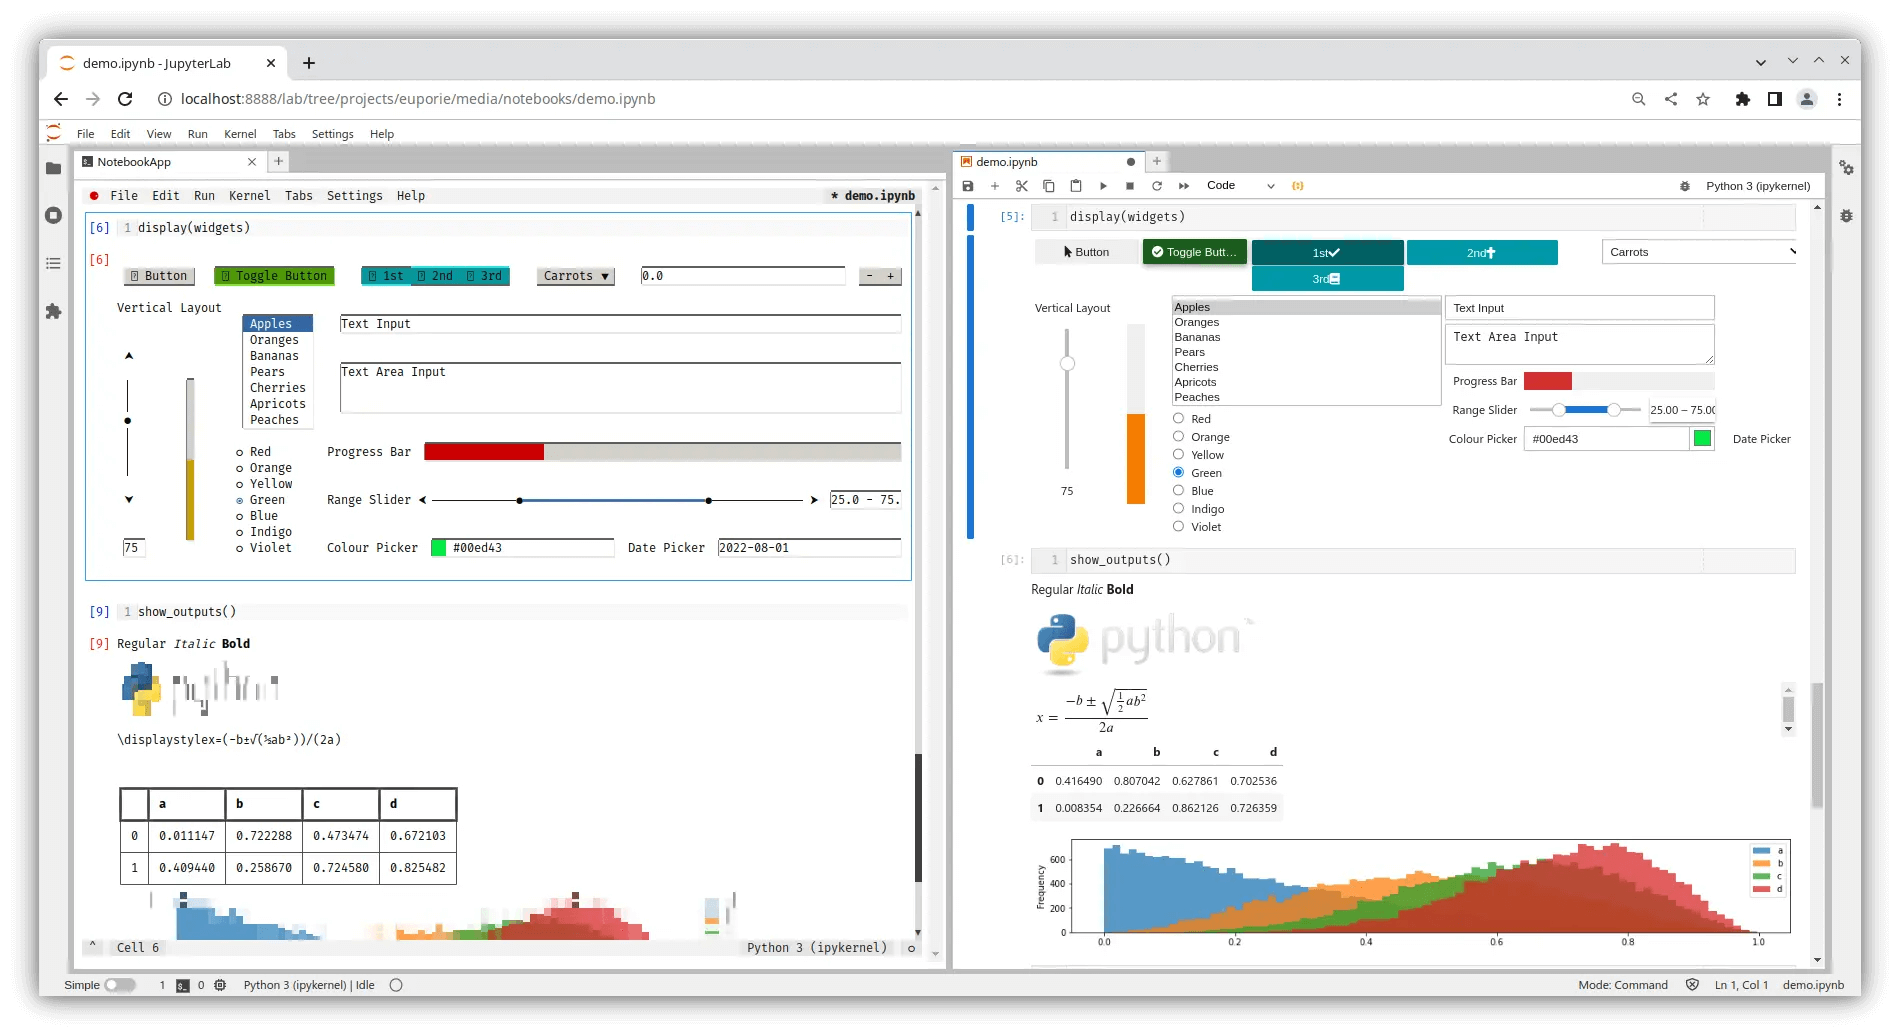The image size is (1900, 1035).
Task: Open the Carrots dropdown in terminal notebook
Action: click(576, 276)
